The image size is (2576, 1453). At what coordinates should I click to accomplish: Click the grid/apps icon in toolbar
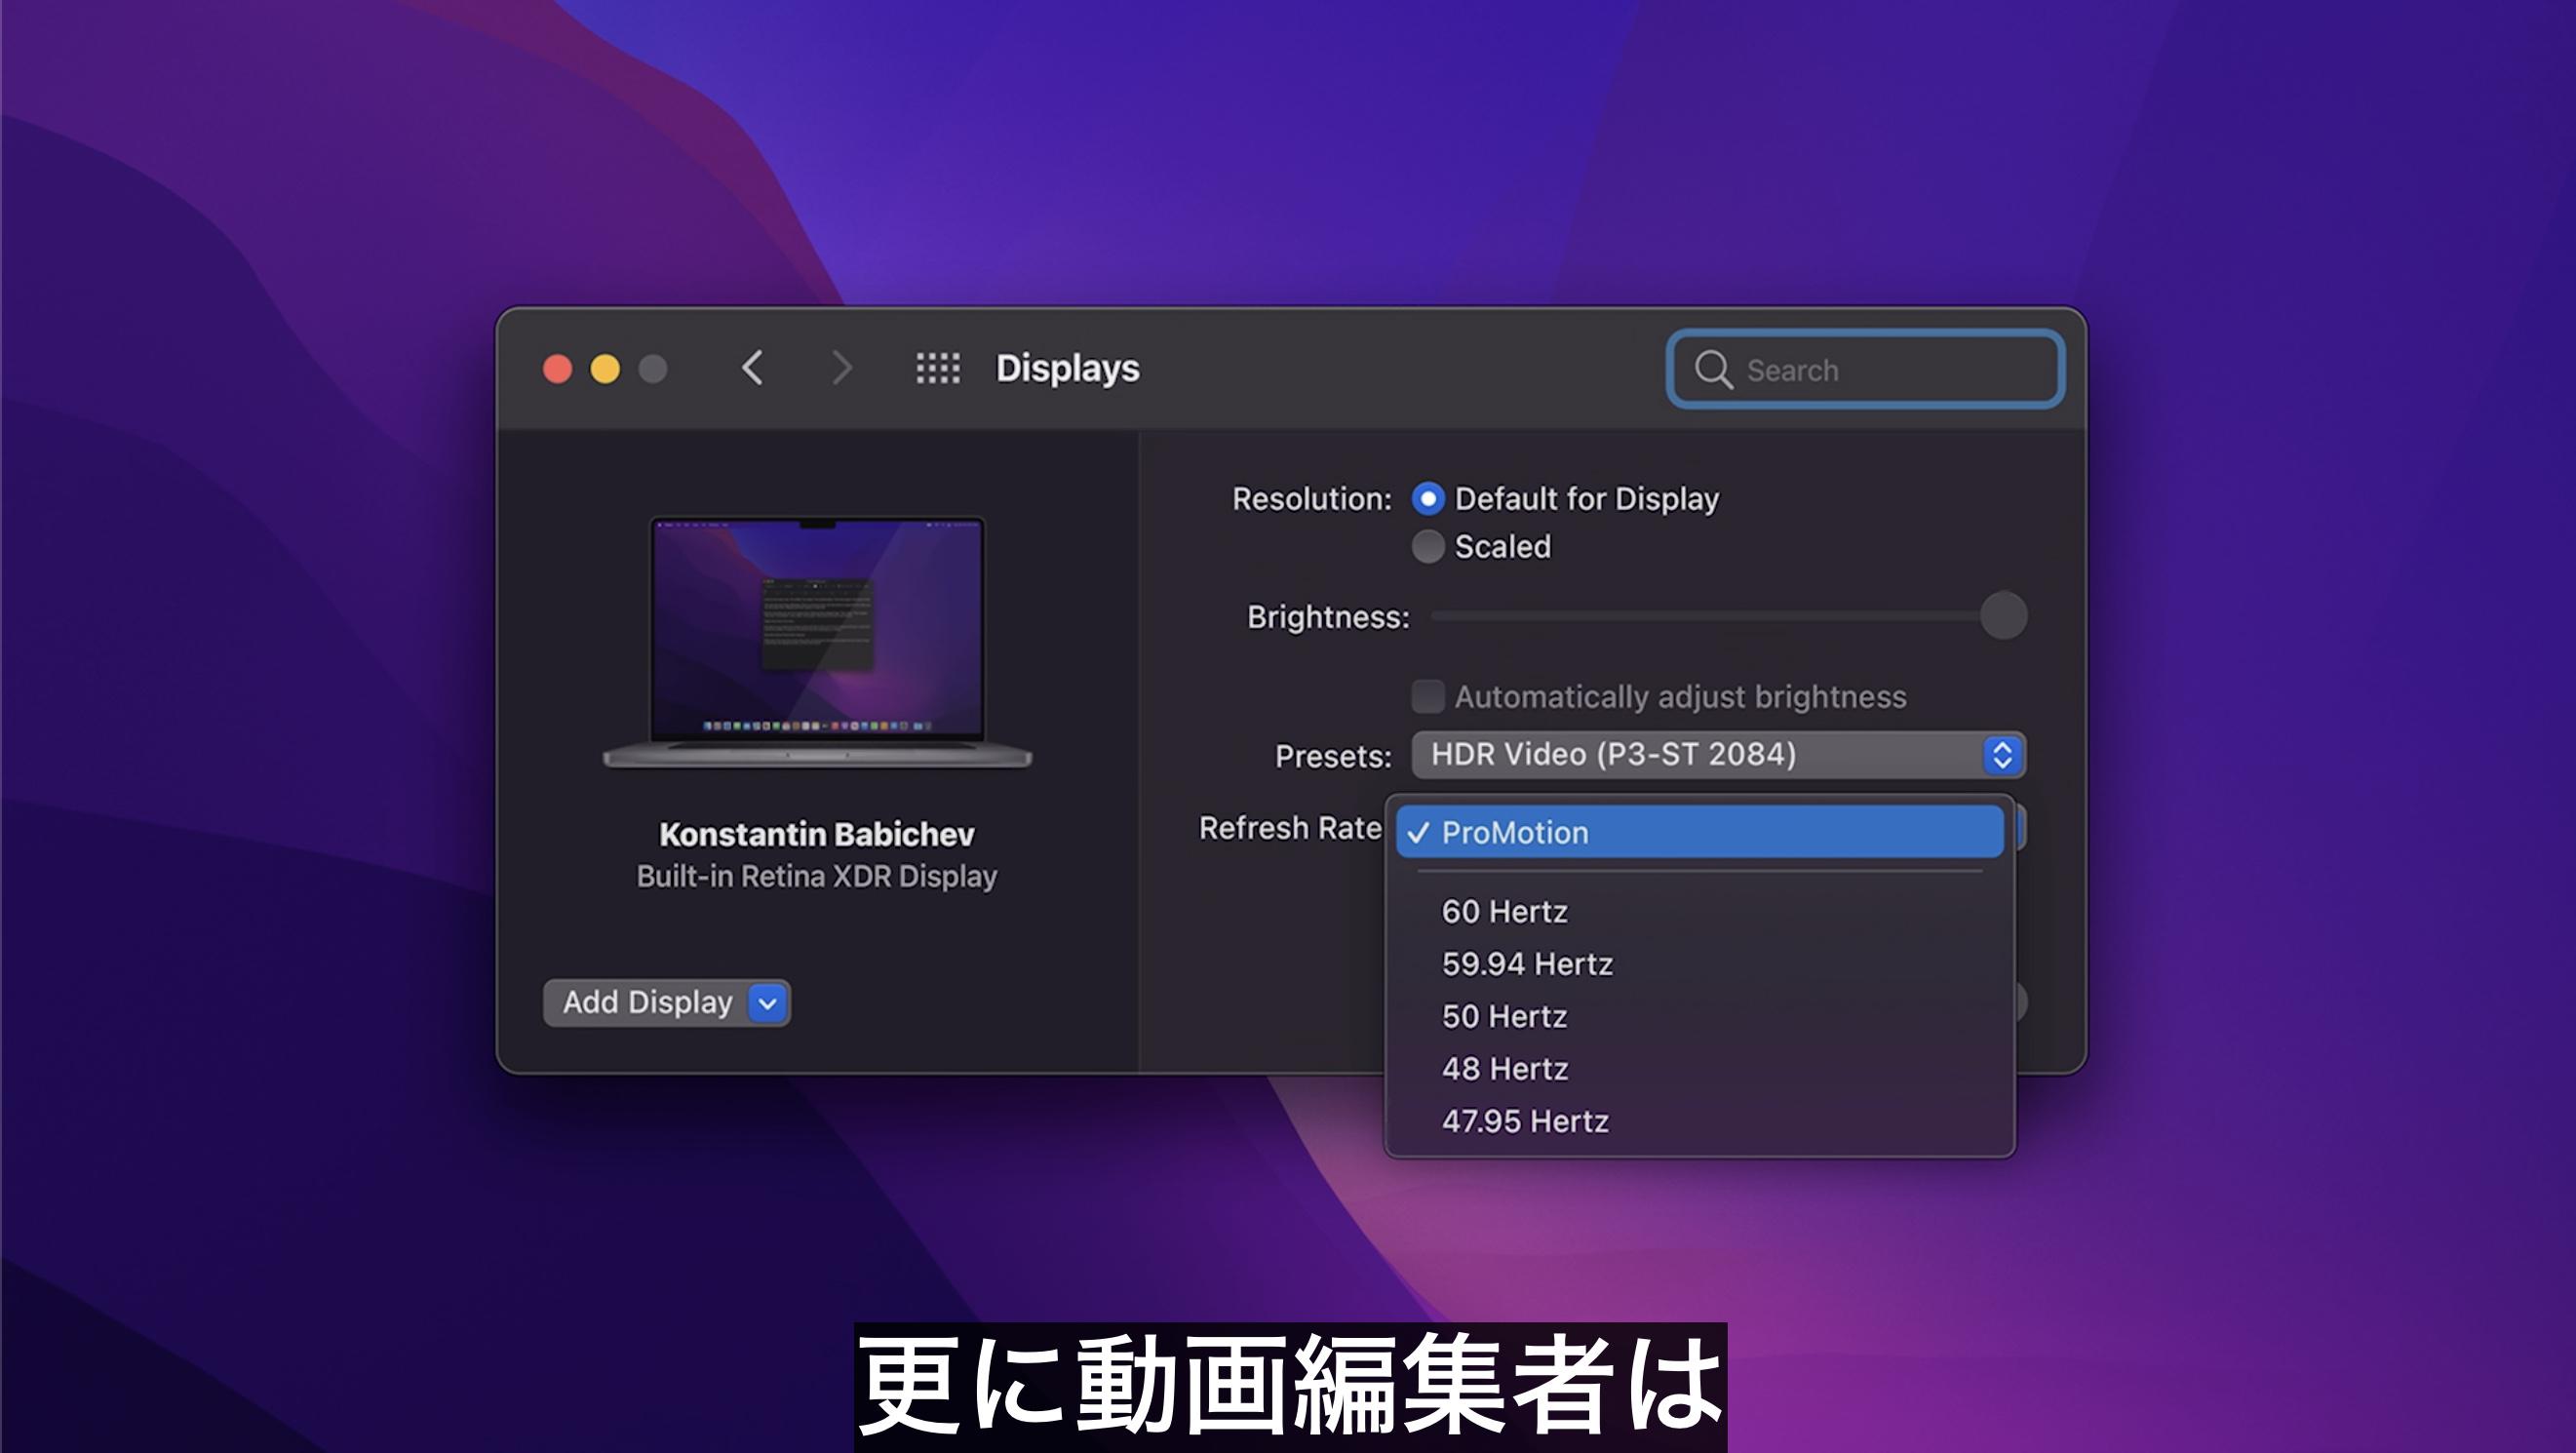coord(938,368)
